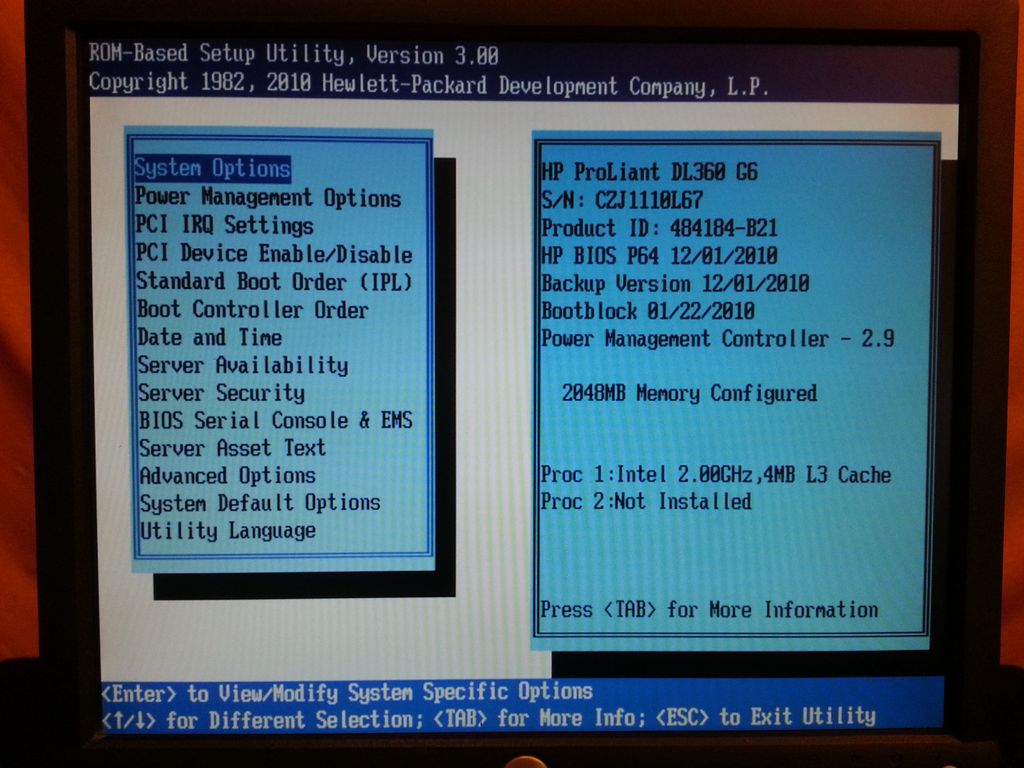Click Proc 2: Not Installed line
The image size is (1024, 768).
pyautogui.click(x=646, y=502)
